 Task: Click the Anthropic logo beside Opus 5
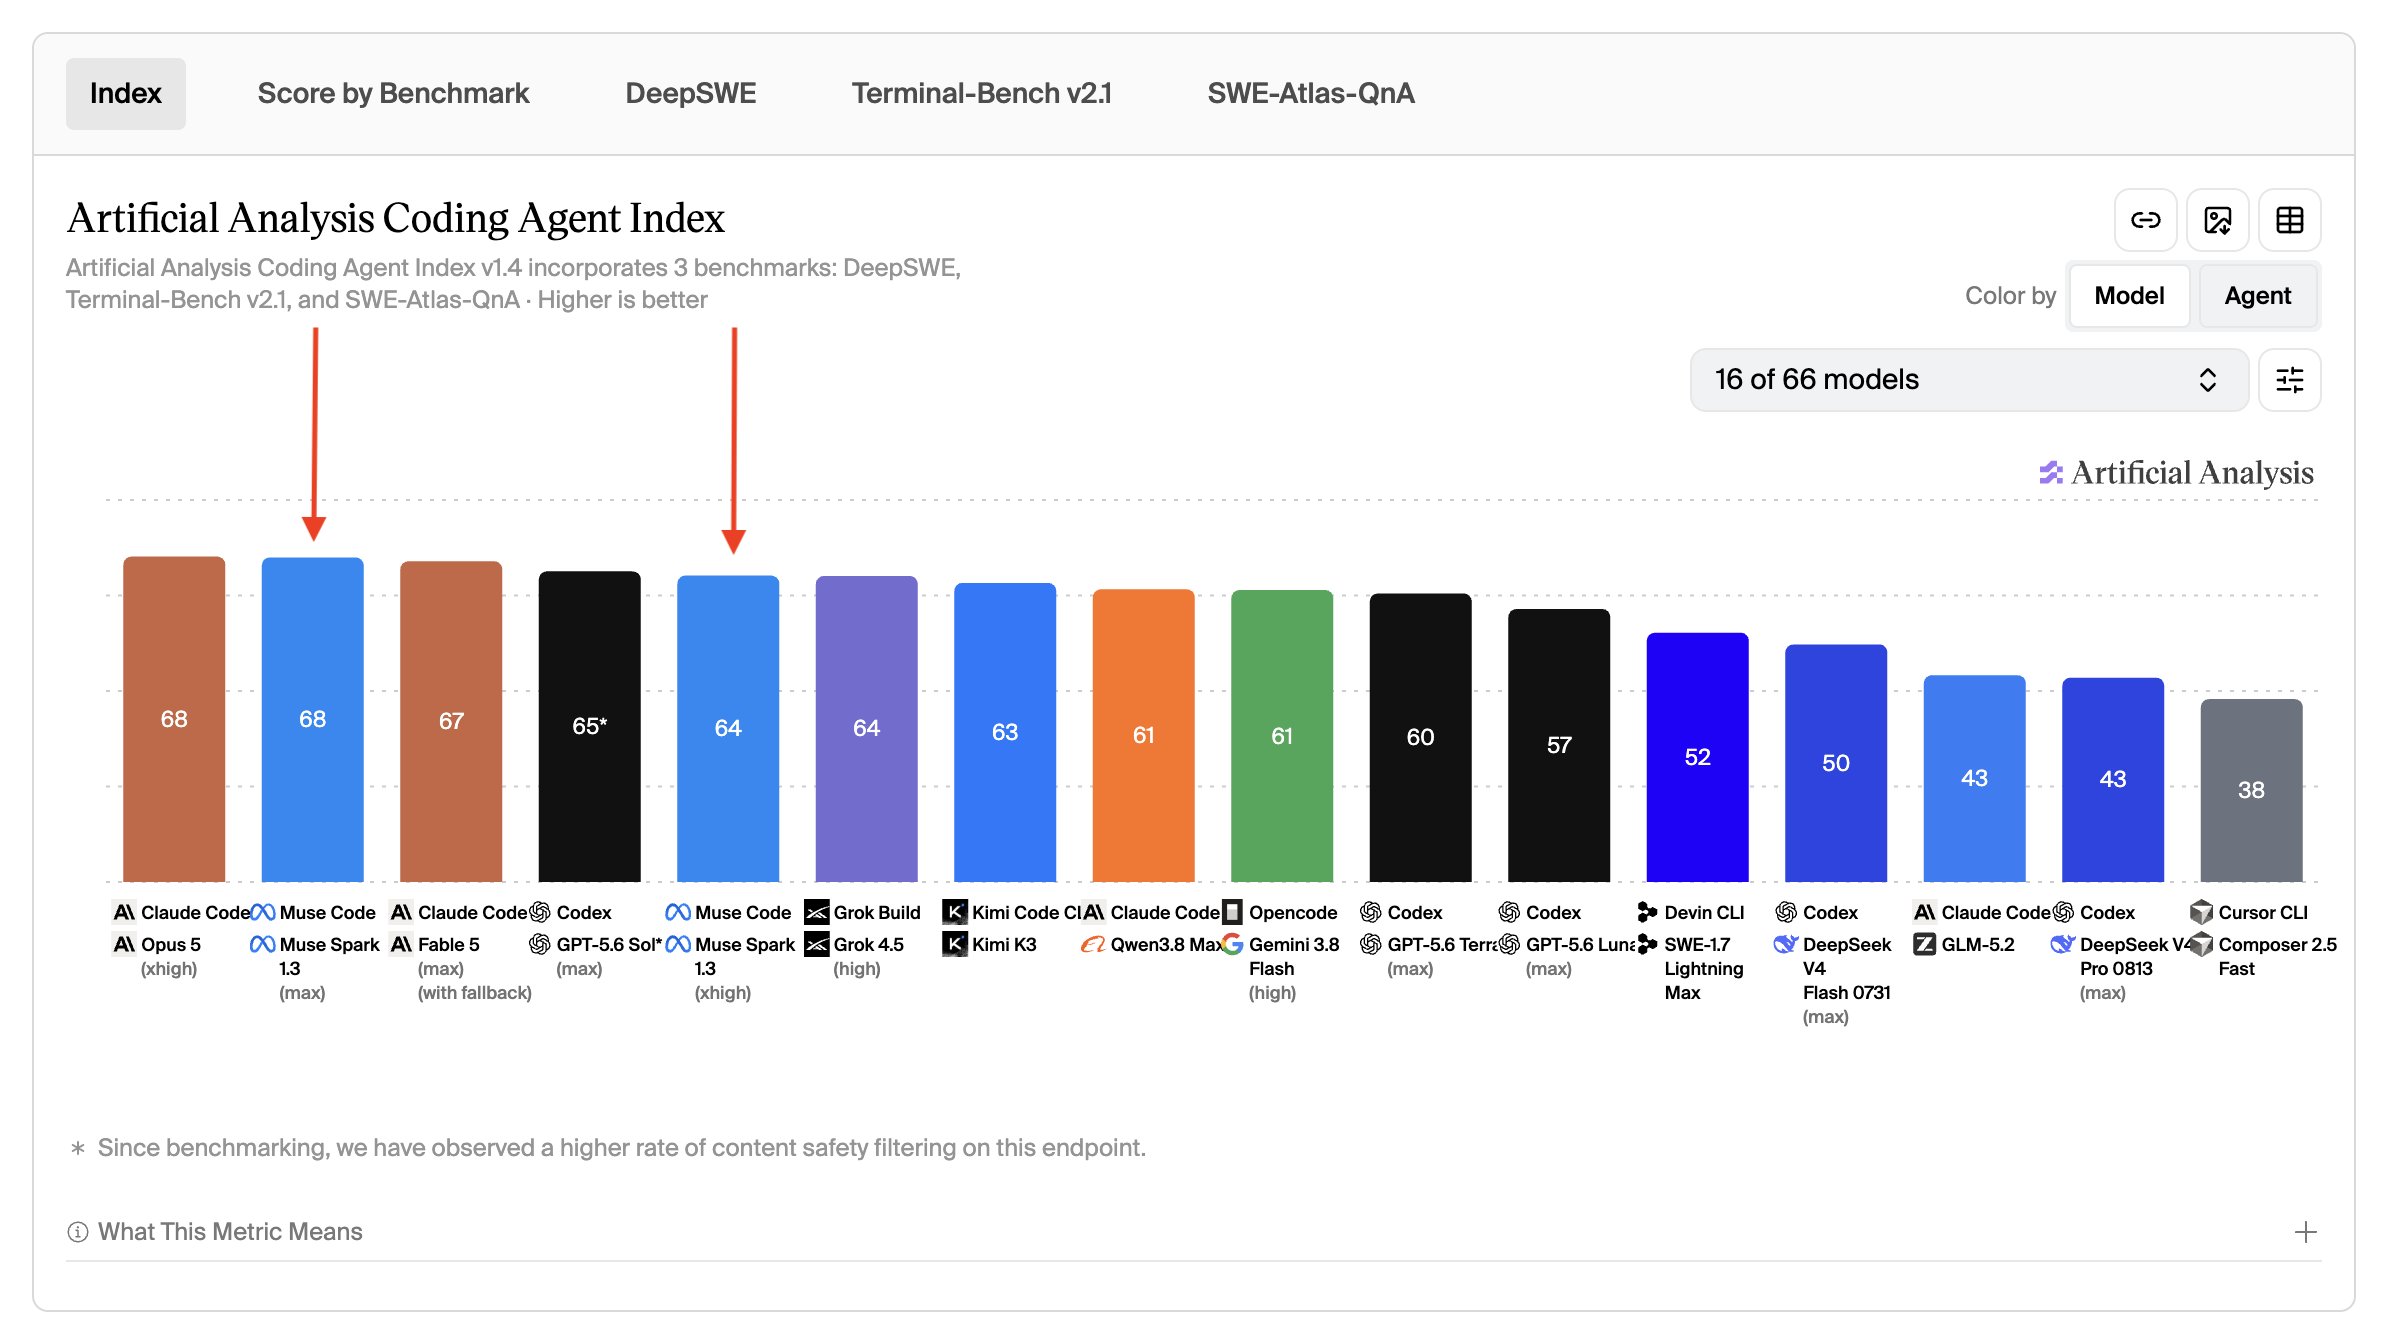coord(124,944)
